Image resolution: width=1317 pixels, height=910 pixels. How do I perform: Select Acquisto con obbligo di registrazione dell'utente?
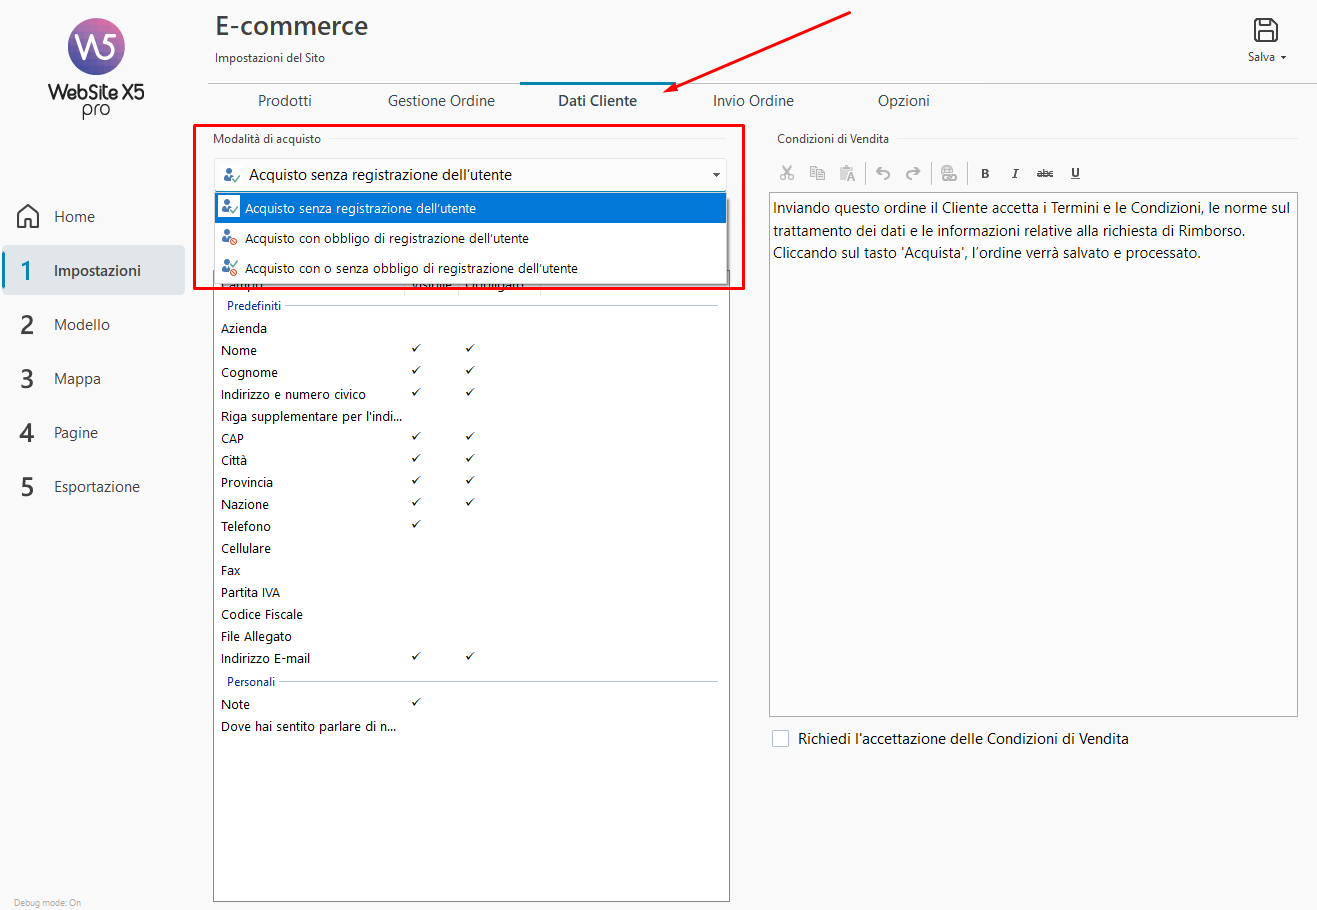[x=387, y=238]
